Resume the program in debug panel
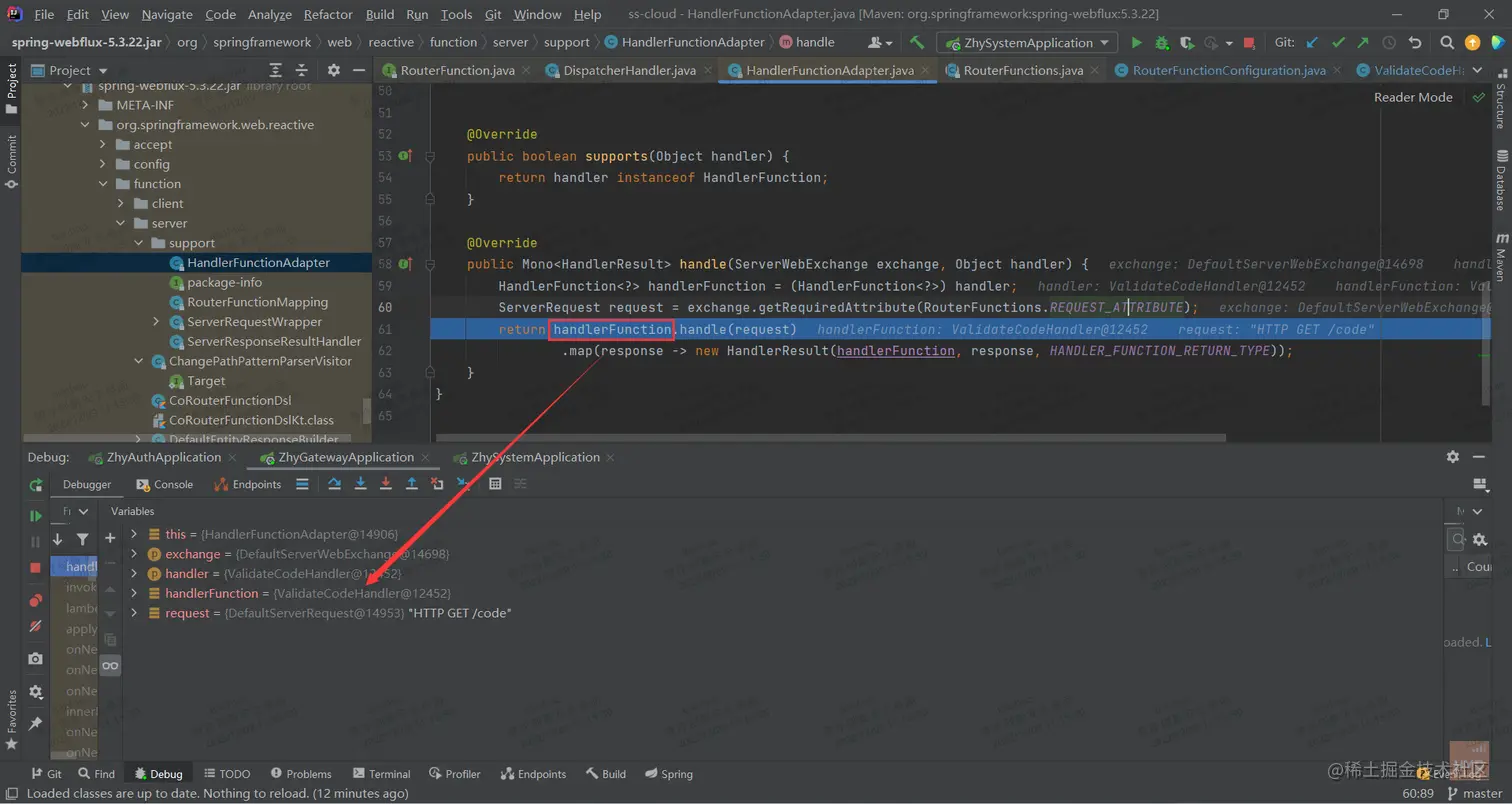Screen dimensions: 1512x804 tap(36, 516)
